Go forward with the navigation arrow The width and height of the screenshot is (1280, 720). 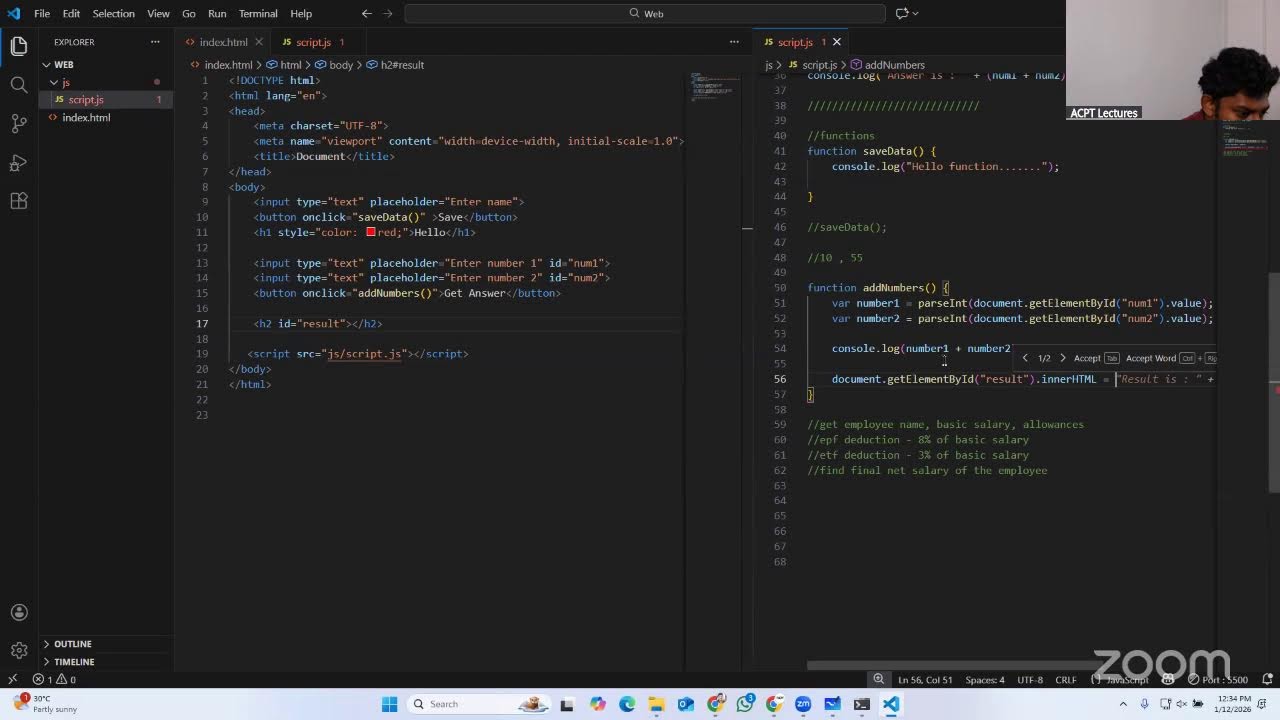pyautogui.click(x=389, y=13)
